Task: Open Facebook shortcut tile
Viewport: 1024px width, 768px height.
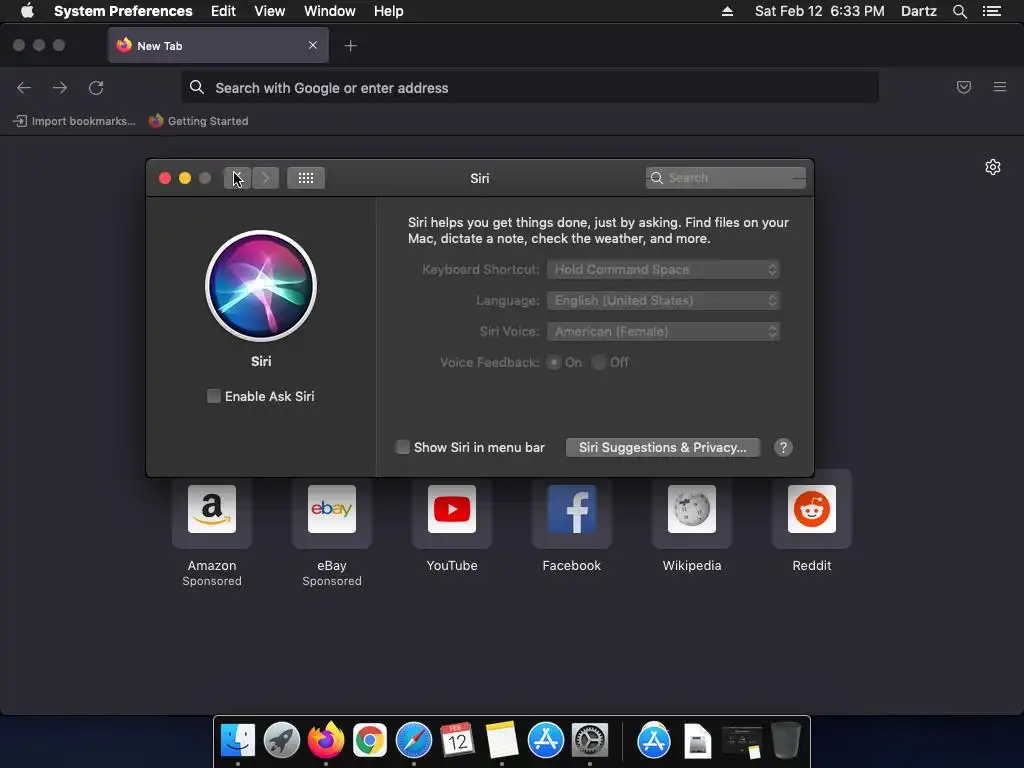Action: click(571, 509)
